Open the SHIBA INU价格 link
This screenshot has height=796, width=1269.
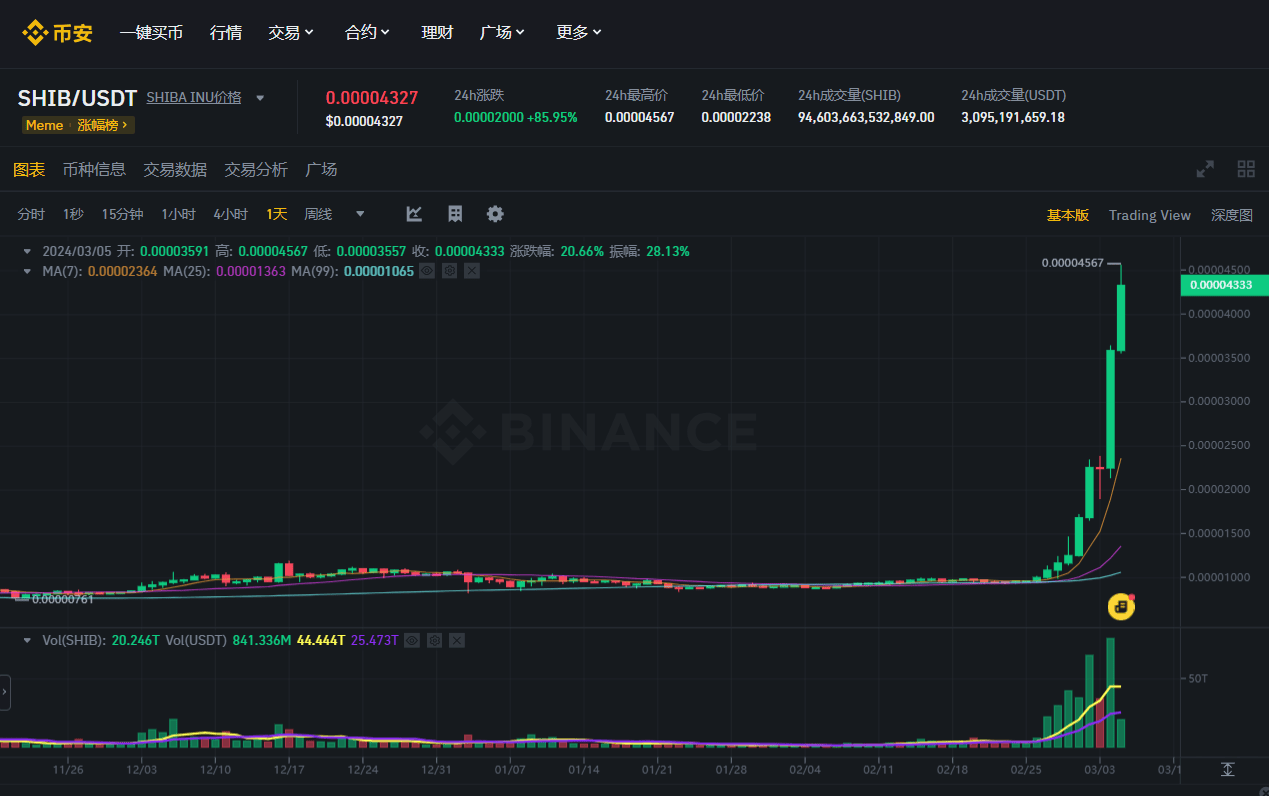pyautogui.click(x=194, y=97)
